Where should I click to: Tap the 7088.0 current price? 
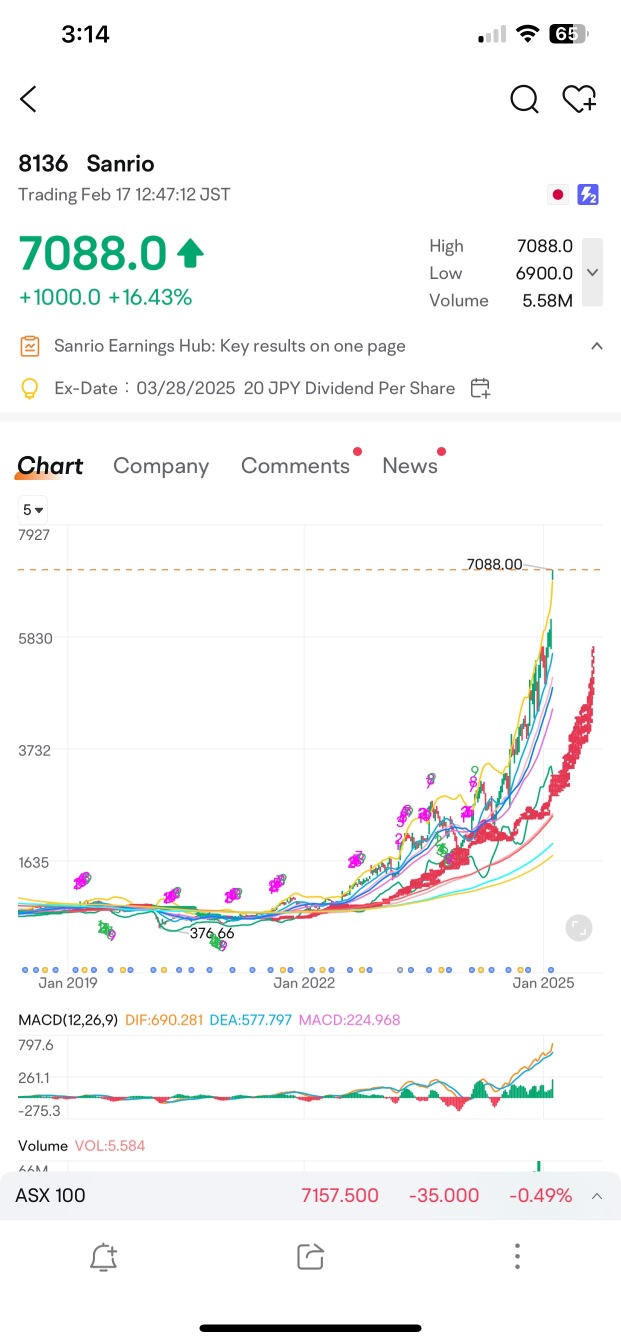(x=92, y=254)
